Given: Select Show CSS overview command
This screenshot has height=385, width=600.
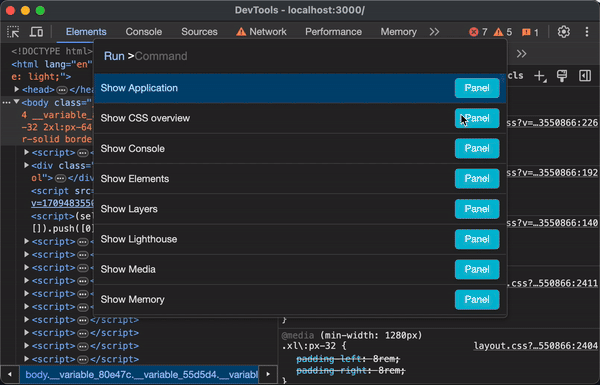Looking at the screenshot, I should pos(300,118).
